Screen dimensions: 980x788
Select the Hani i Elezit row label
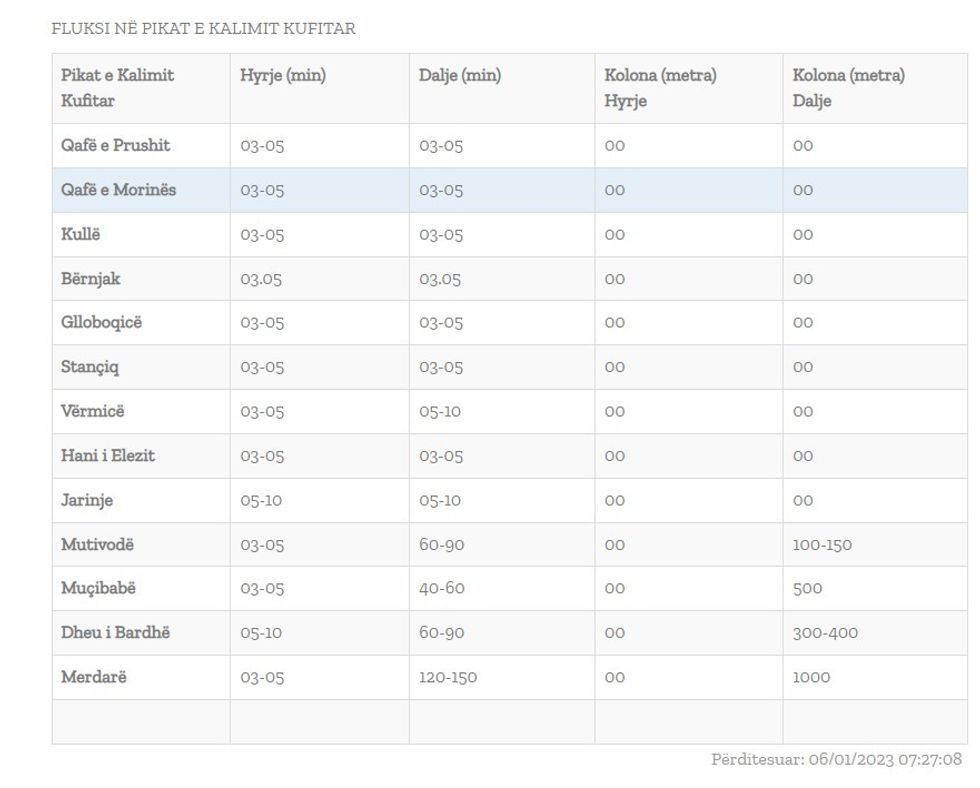pyautogui.click(x=108, y=456)
